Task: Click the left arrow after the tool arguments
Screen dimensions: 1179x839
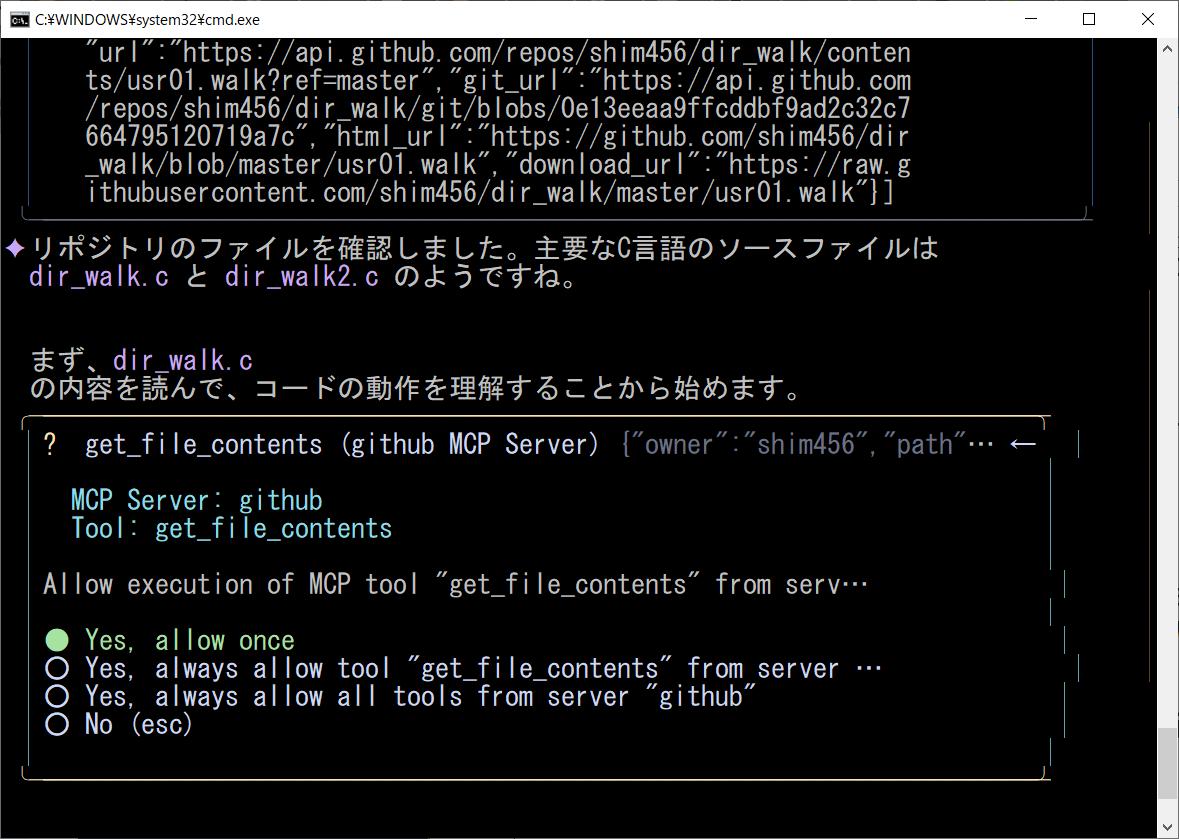Action: pyautogui.click(x=1022, y=445)
